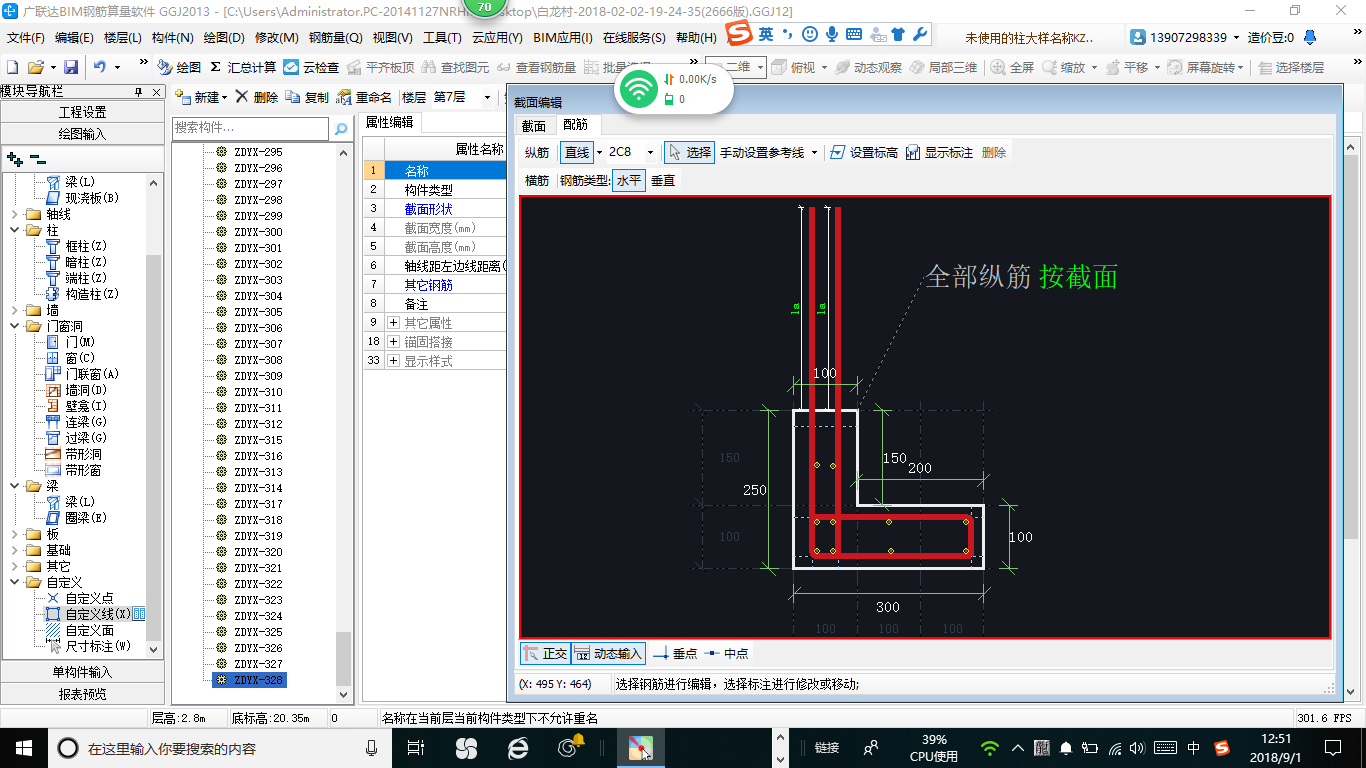Click the Windows Start button
This screenshot has width=1366, height=768.
(x=22, y=747)
